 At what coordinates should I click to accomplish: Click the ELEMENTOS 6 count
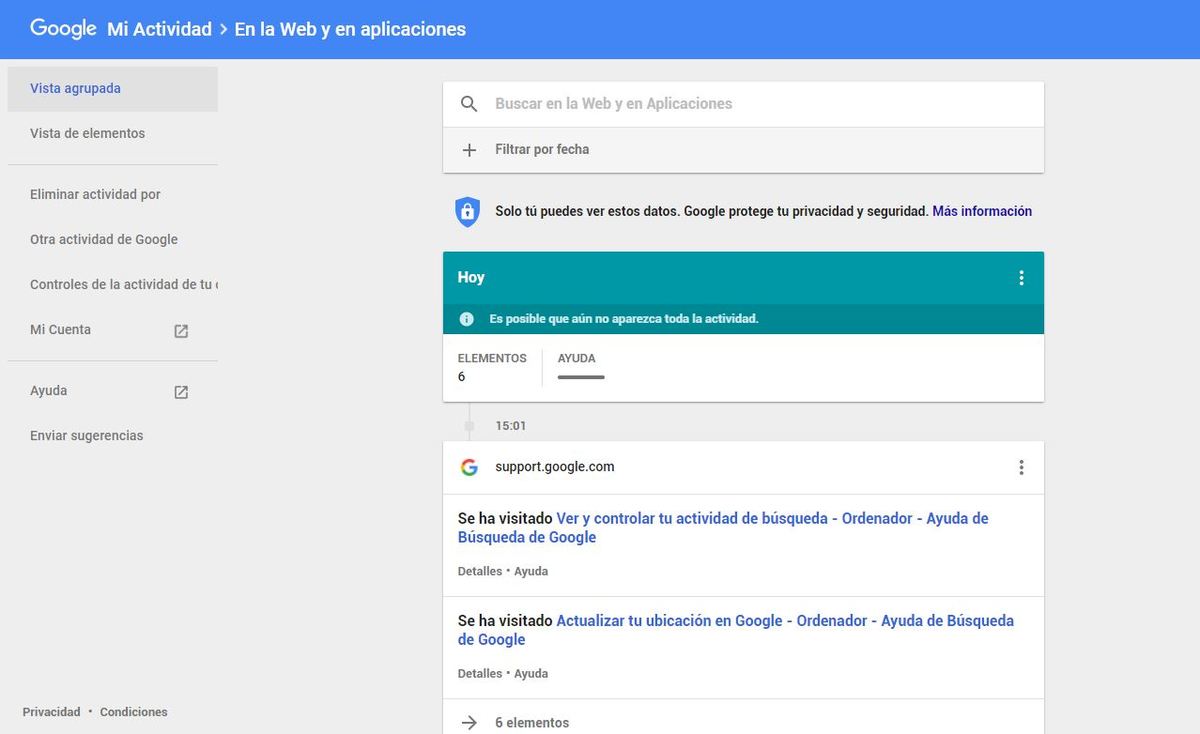[492, 367]
